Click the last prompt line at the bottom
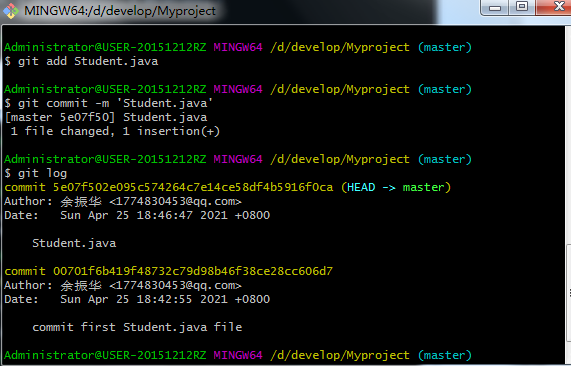Screen dimensions: 571x366 pos(238,355)
